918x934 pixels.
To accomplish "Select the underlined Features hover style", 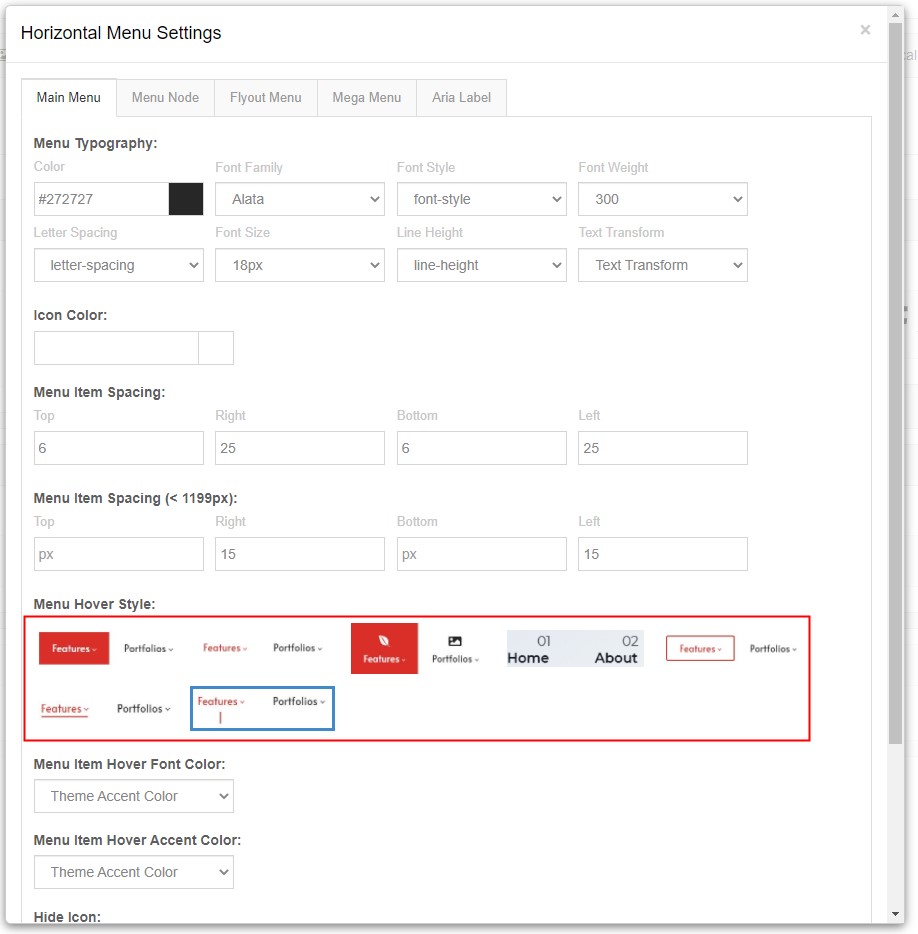I will coord(106,709).
